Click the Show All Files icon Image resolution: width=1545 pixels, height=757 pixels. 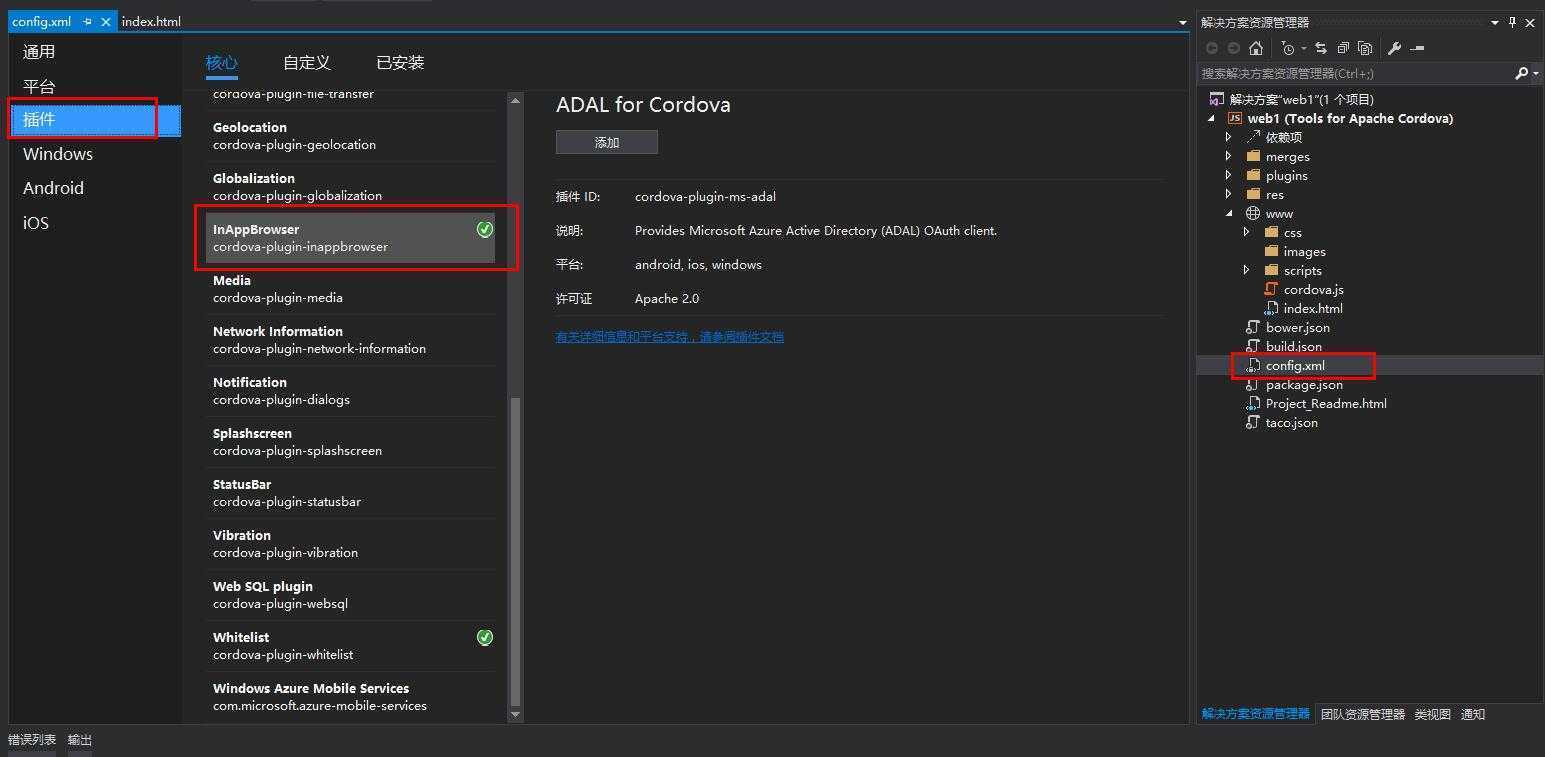tap(1365, 48)
